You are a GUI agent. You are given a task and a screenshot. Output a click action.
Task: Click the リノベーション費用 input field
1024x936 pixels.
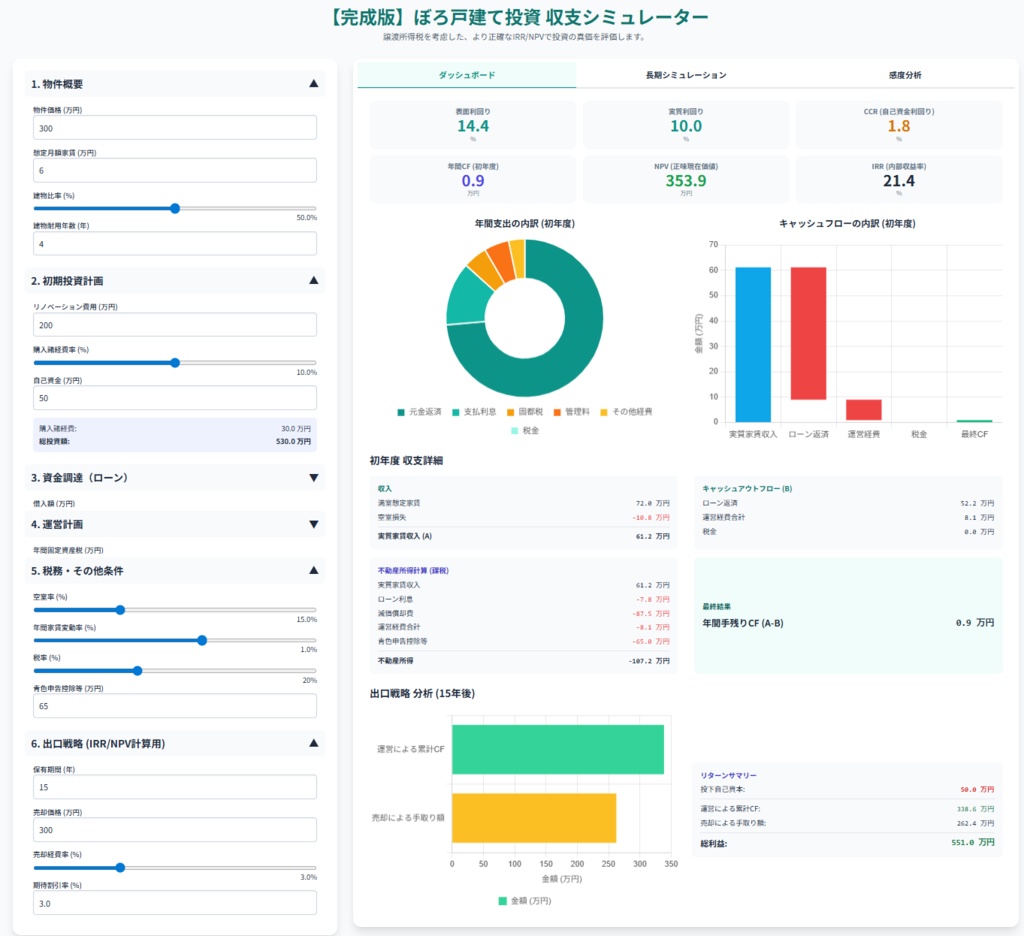tap(175, 325)
